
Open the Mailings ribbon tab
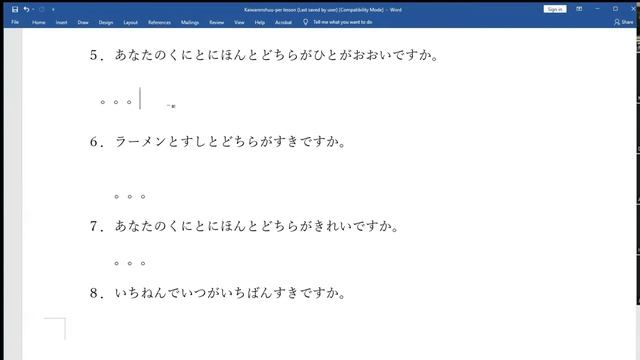190,22
